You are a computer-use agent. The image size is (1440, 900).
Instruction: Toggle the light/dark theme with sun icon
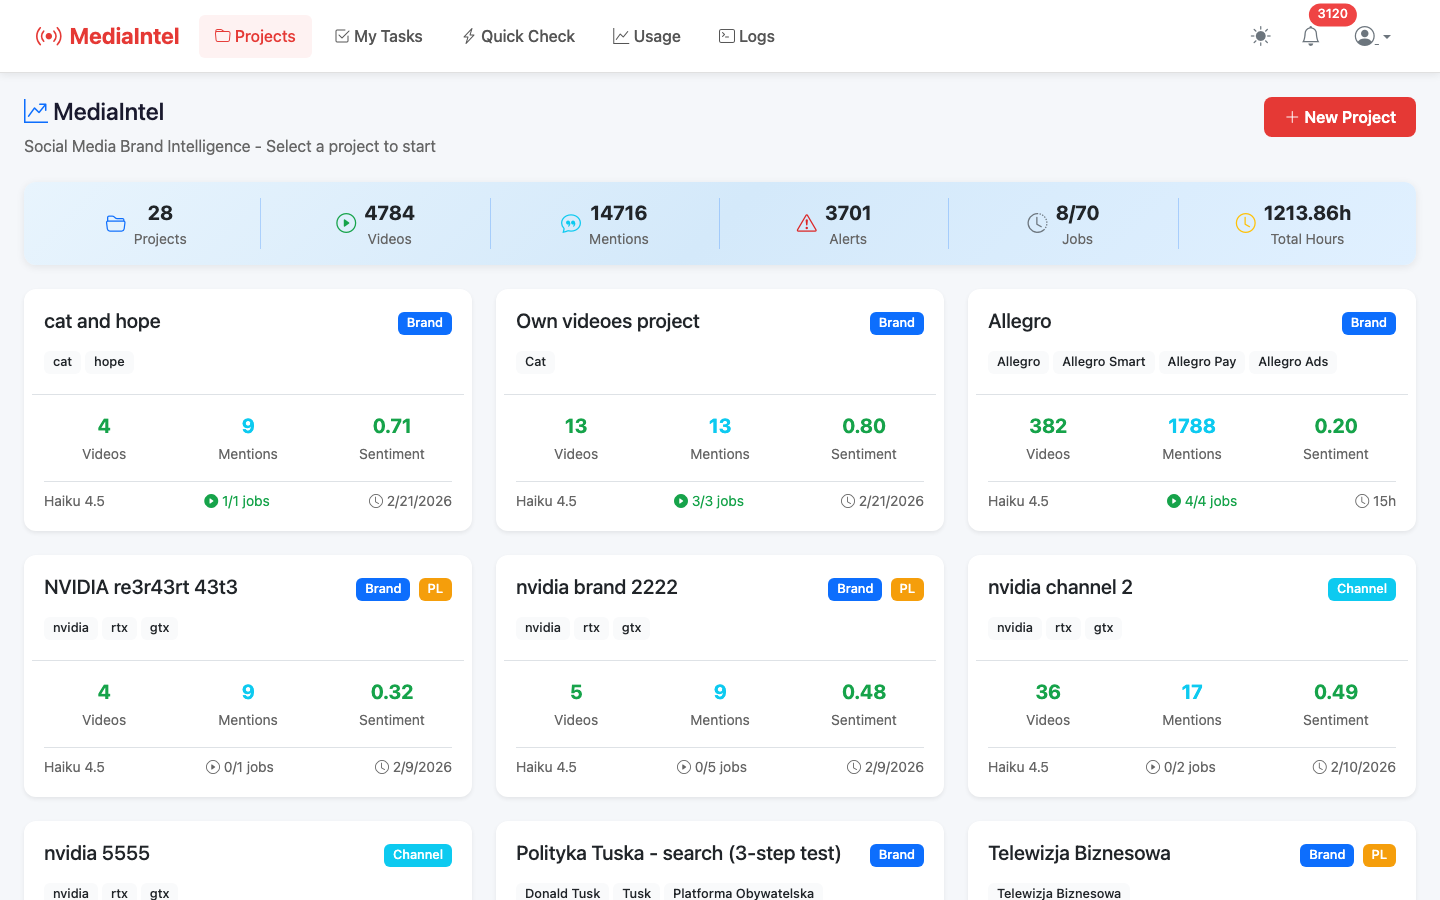(1260, 36)
